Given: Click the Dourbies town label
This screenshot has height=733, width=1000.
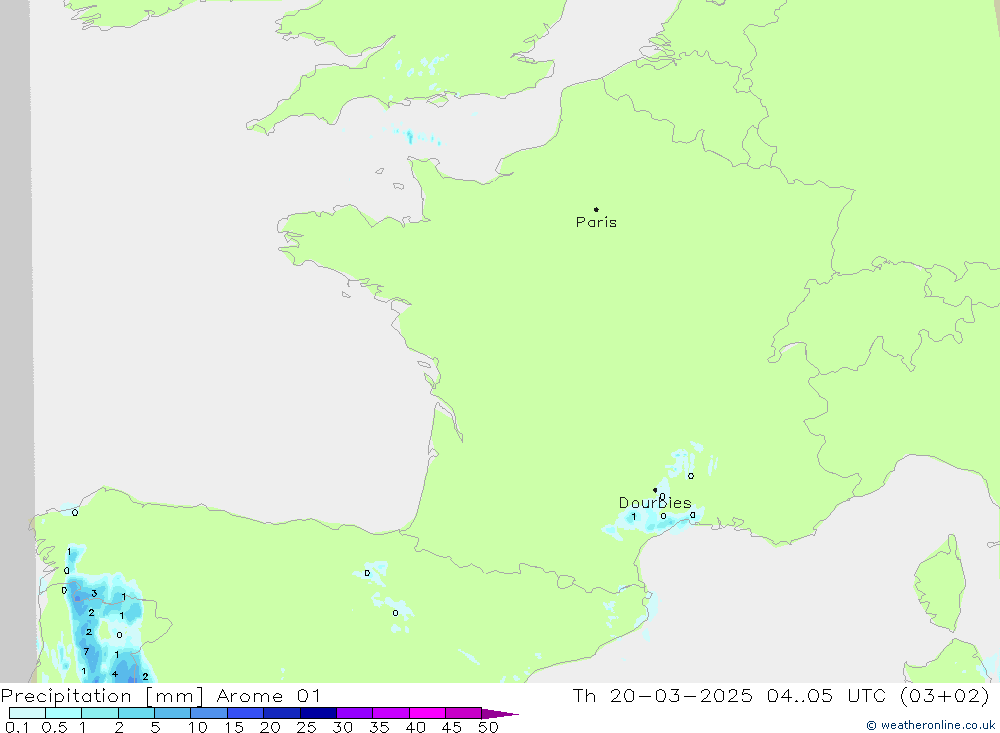Looking at the screenshot, I should (655, 503).
